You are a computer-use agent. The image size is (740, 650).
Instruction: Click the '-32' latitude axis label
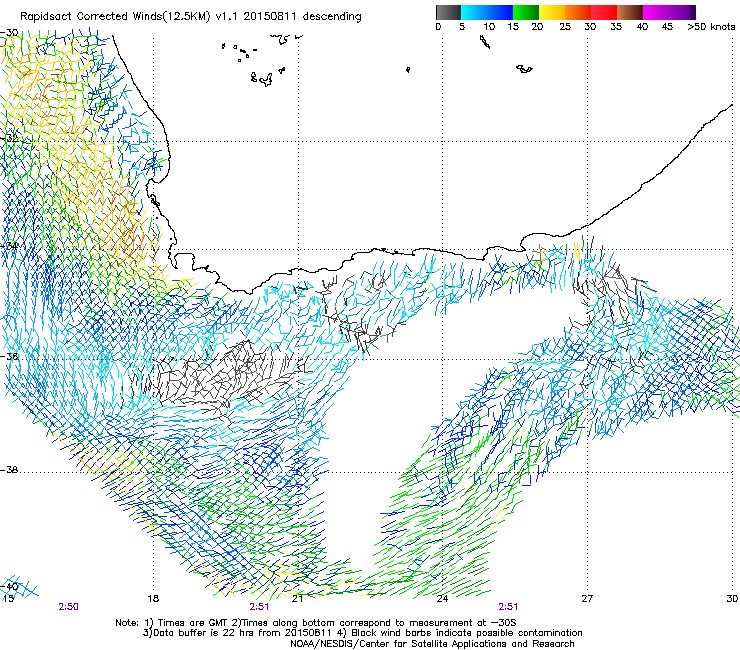[9, 138]
